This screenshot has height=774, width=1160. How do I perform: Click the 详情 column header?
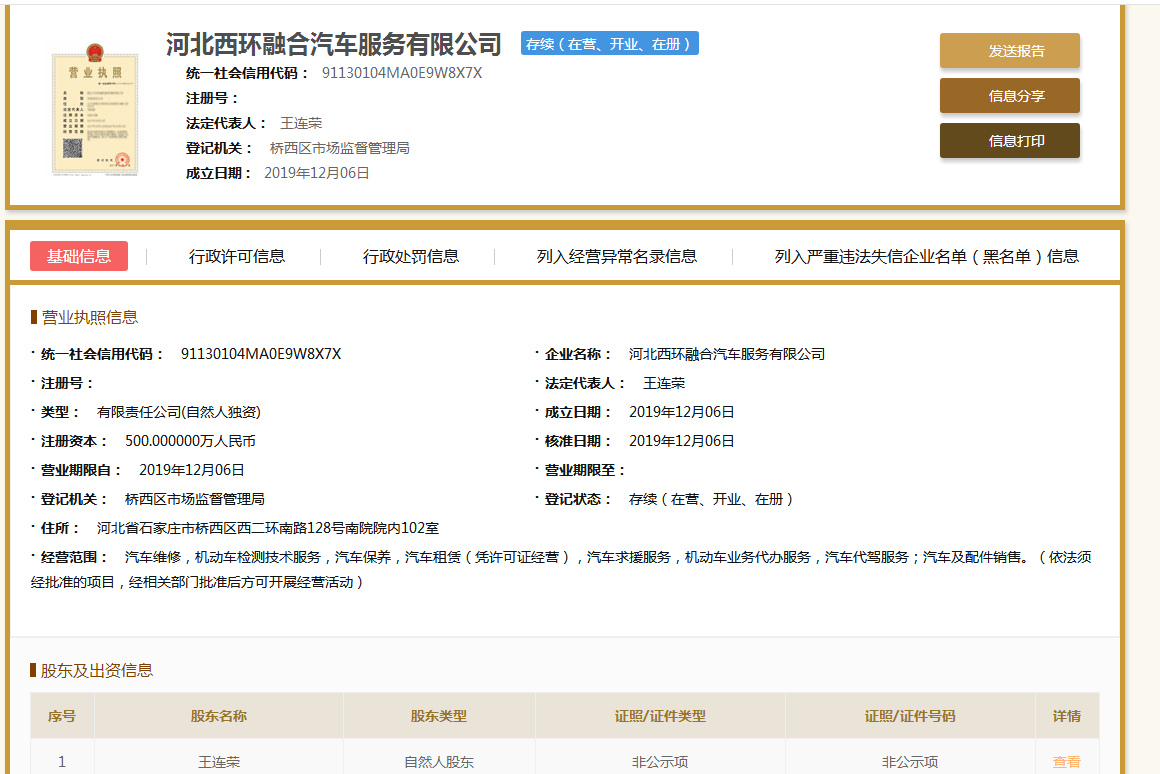(x=1067, y=716)
